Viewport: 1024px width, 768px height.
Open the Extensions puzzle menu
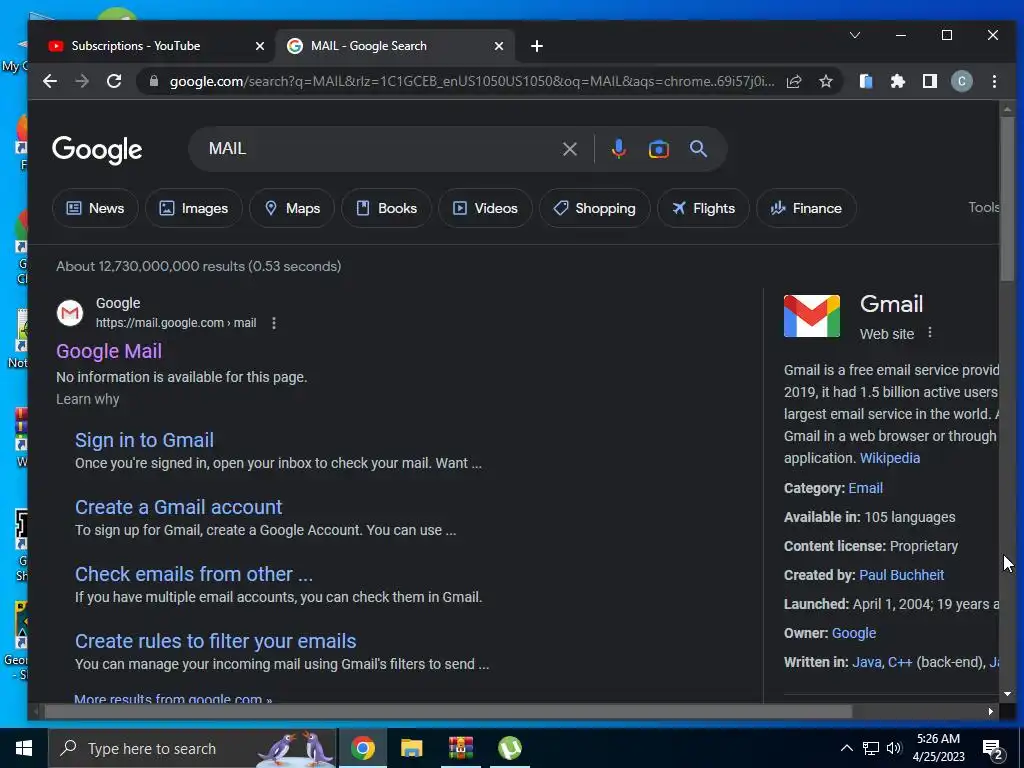(898, 81)
